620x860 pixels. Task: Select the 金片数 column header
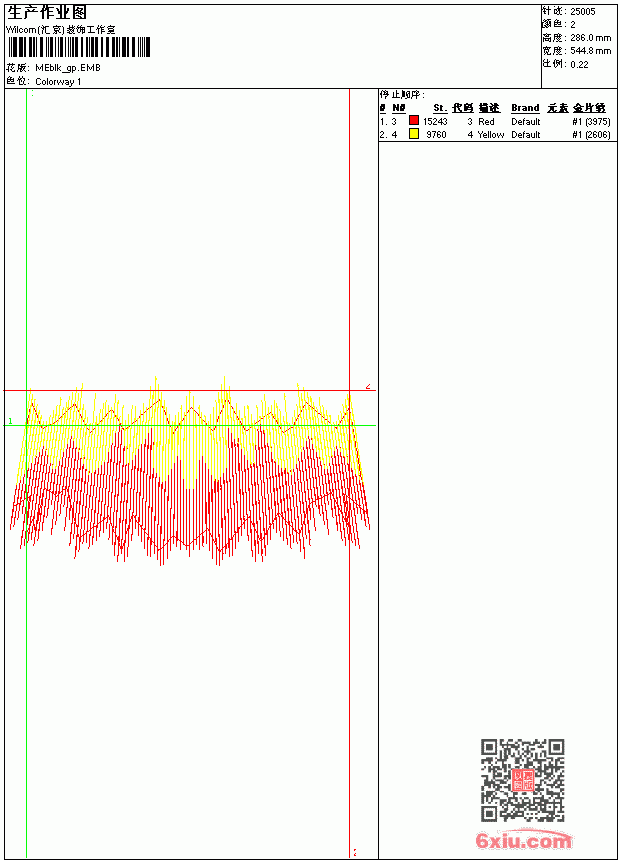coord(589,108)
